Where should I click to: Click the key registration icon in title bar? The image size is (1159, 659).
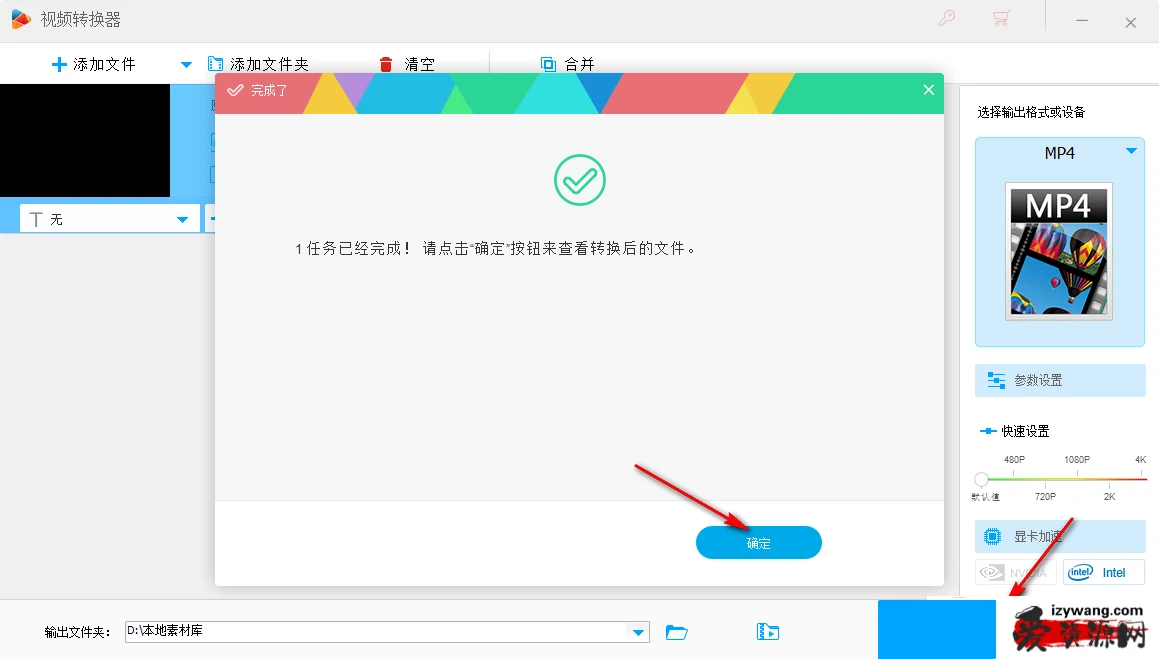coord(946,19)
